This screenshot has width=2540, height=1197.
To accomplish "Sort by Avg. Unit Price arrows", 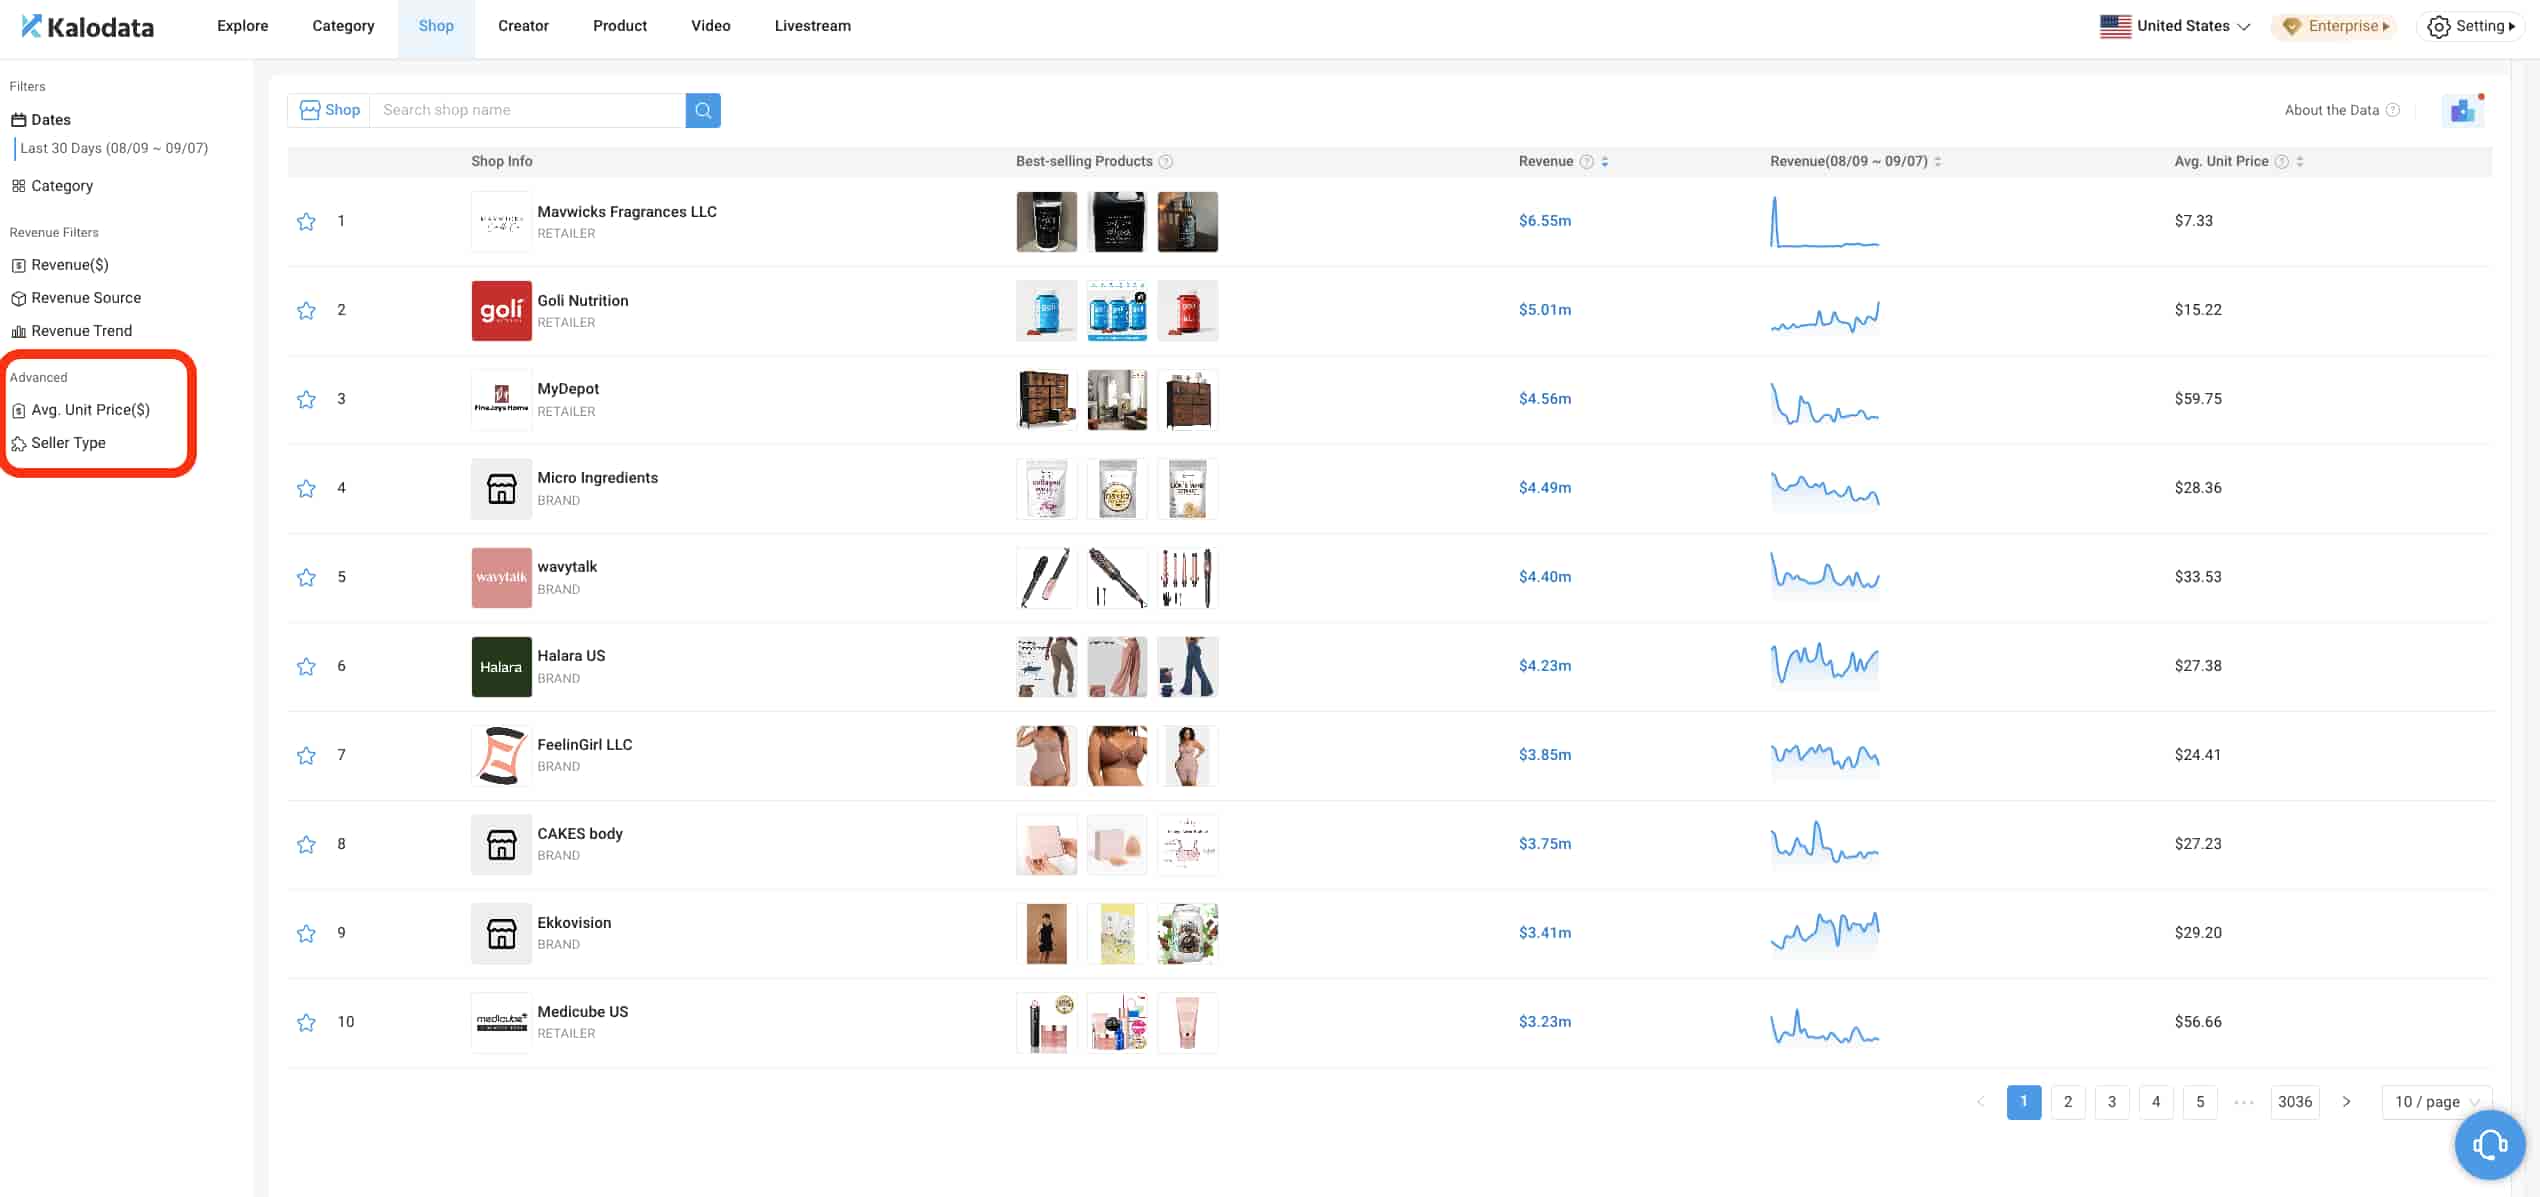I will [2300, 162].
